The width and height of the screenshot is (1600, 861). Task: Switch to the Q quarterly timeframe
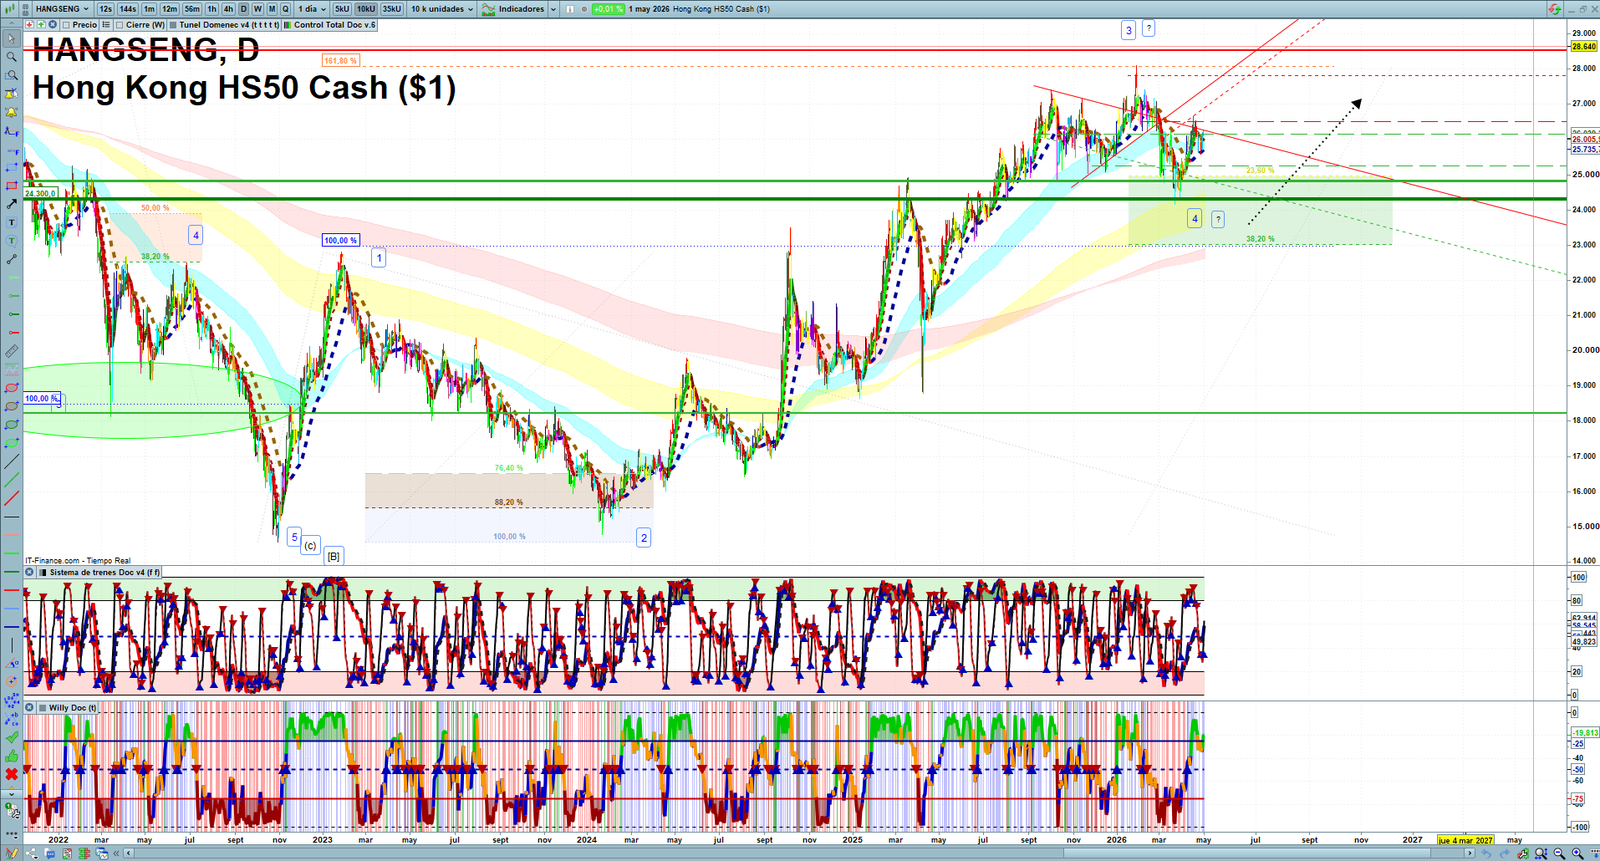(x=285, y=9)
